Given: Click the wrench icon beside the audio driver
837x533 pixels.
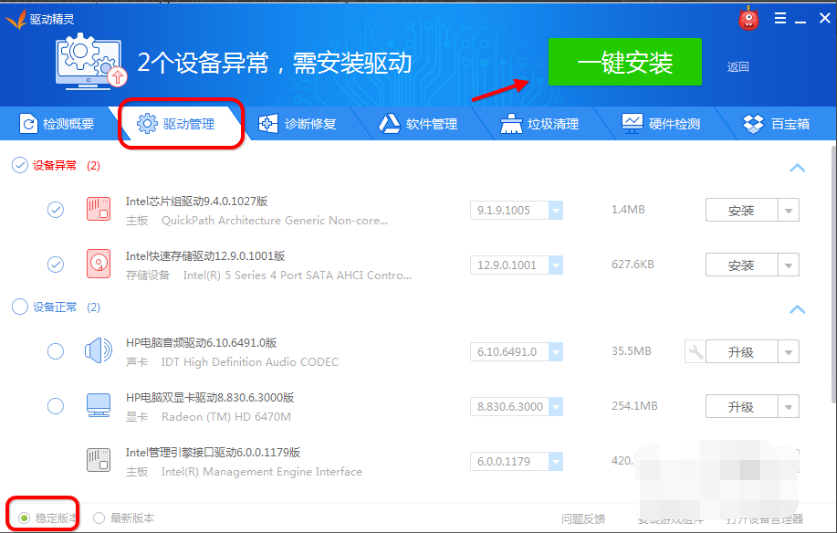Looking at the screenshot, I should [695, 351].
